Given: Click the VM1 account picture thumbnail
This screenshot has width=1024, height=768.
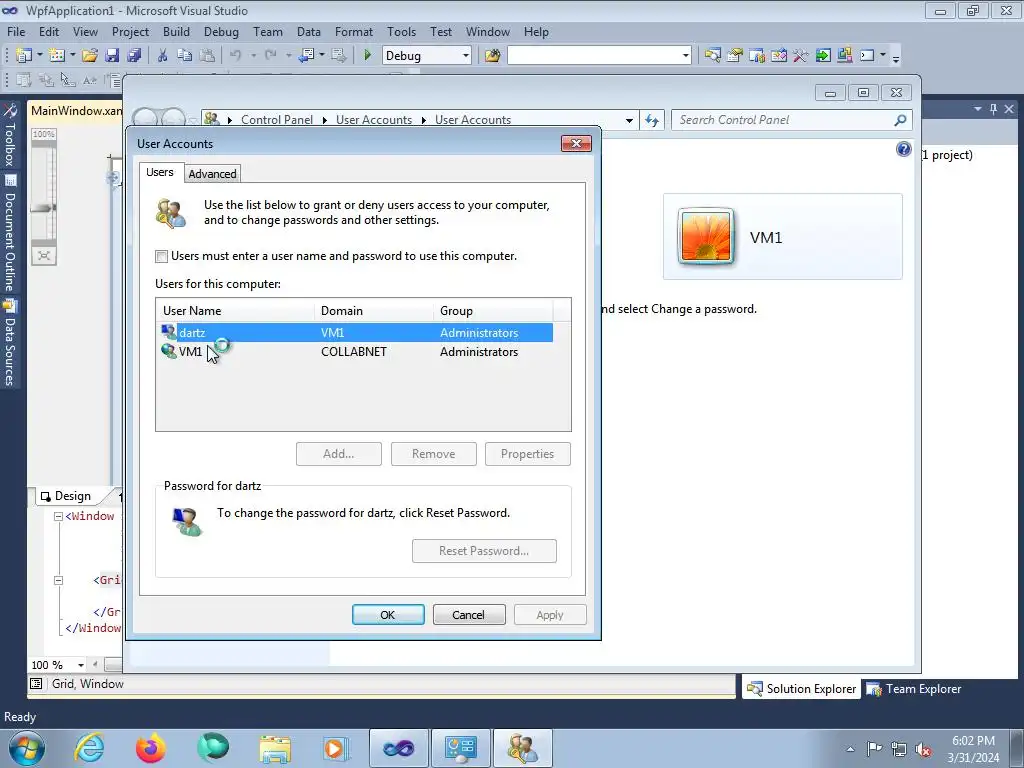Looking at the screenshot, I should coord(705,236).
